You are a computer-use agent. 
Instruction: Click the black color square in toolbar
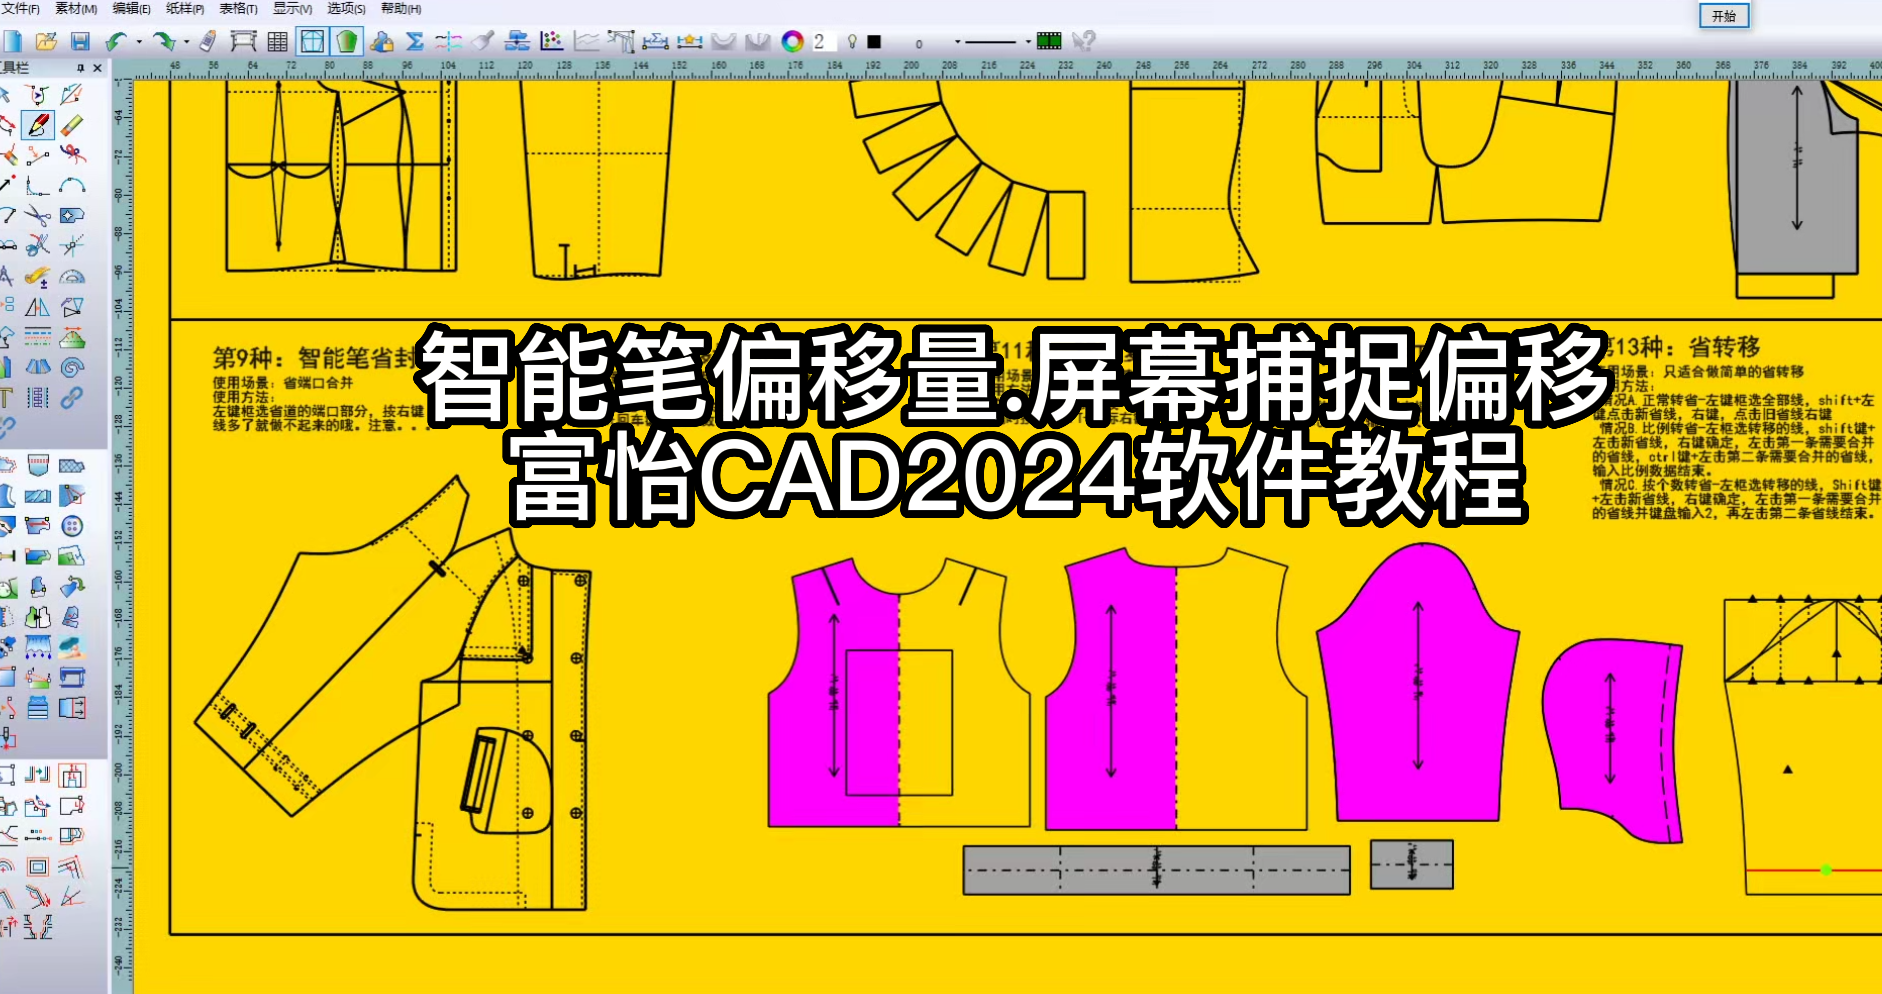click(874, 42)
